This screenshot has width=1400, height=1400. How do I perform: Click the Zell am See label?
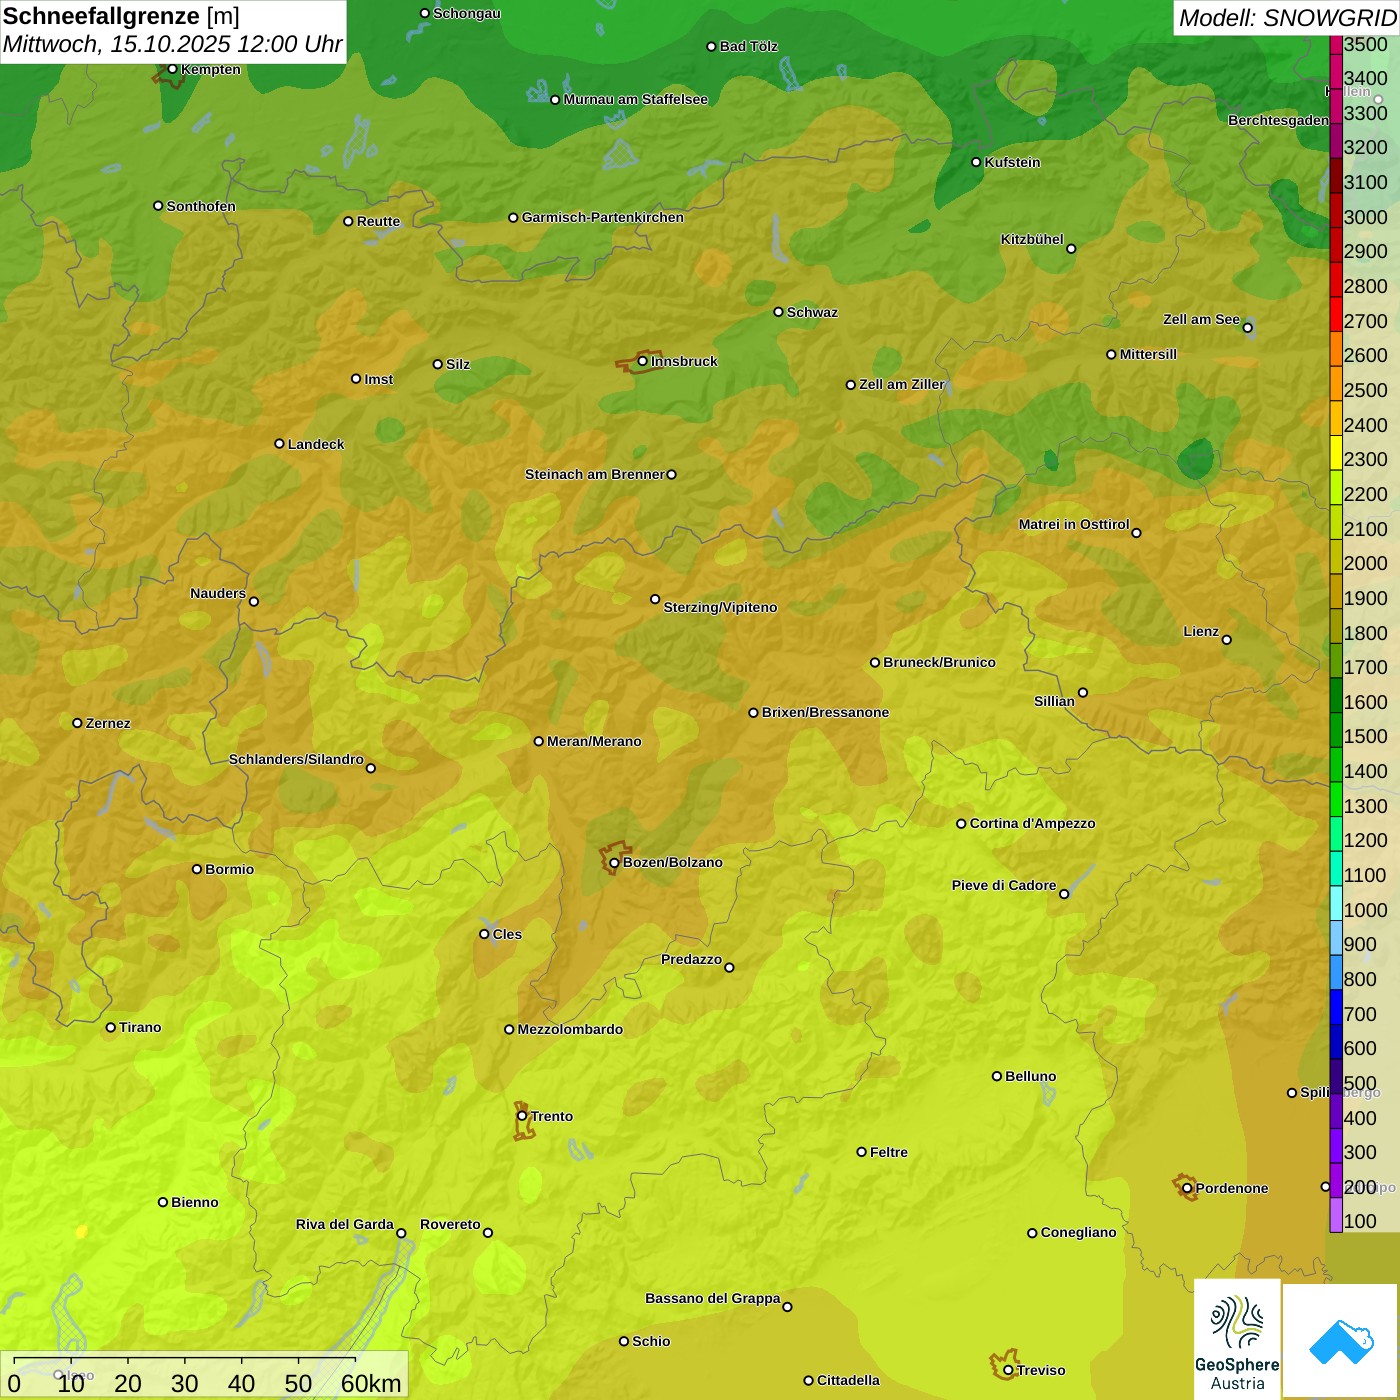click(1201, 319)
